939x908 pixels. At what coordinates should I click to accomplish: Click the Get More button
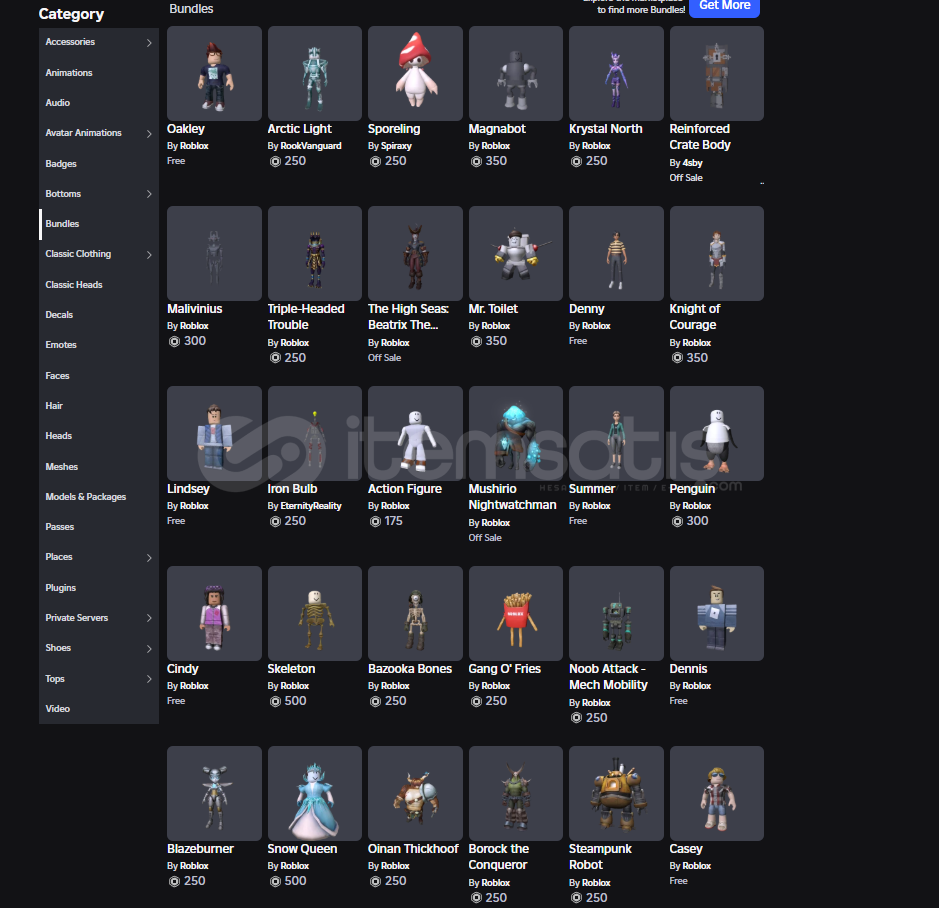[725, 6]
